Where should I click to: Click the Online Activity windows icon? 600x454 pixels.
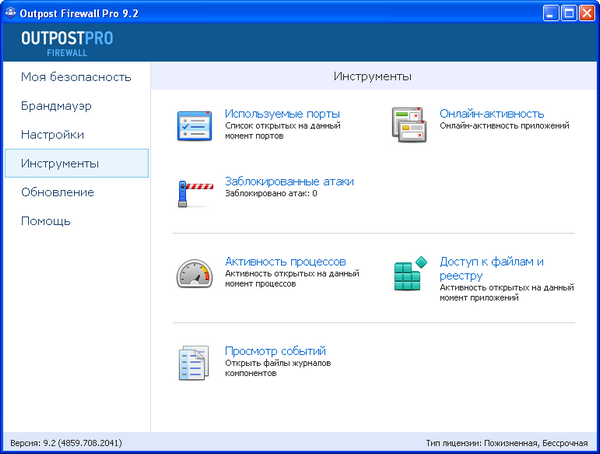click(409, 125)
